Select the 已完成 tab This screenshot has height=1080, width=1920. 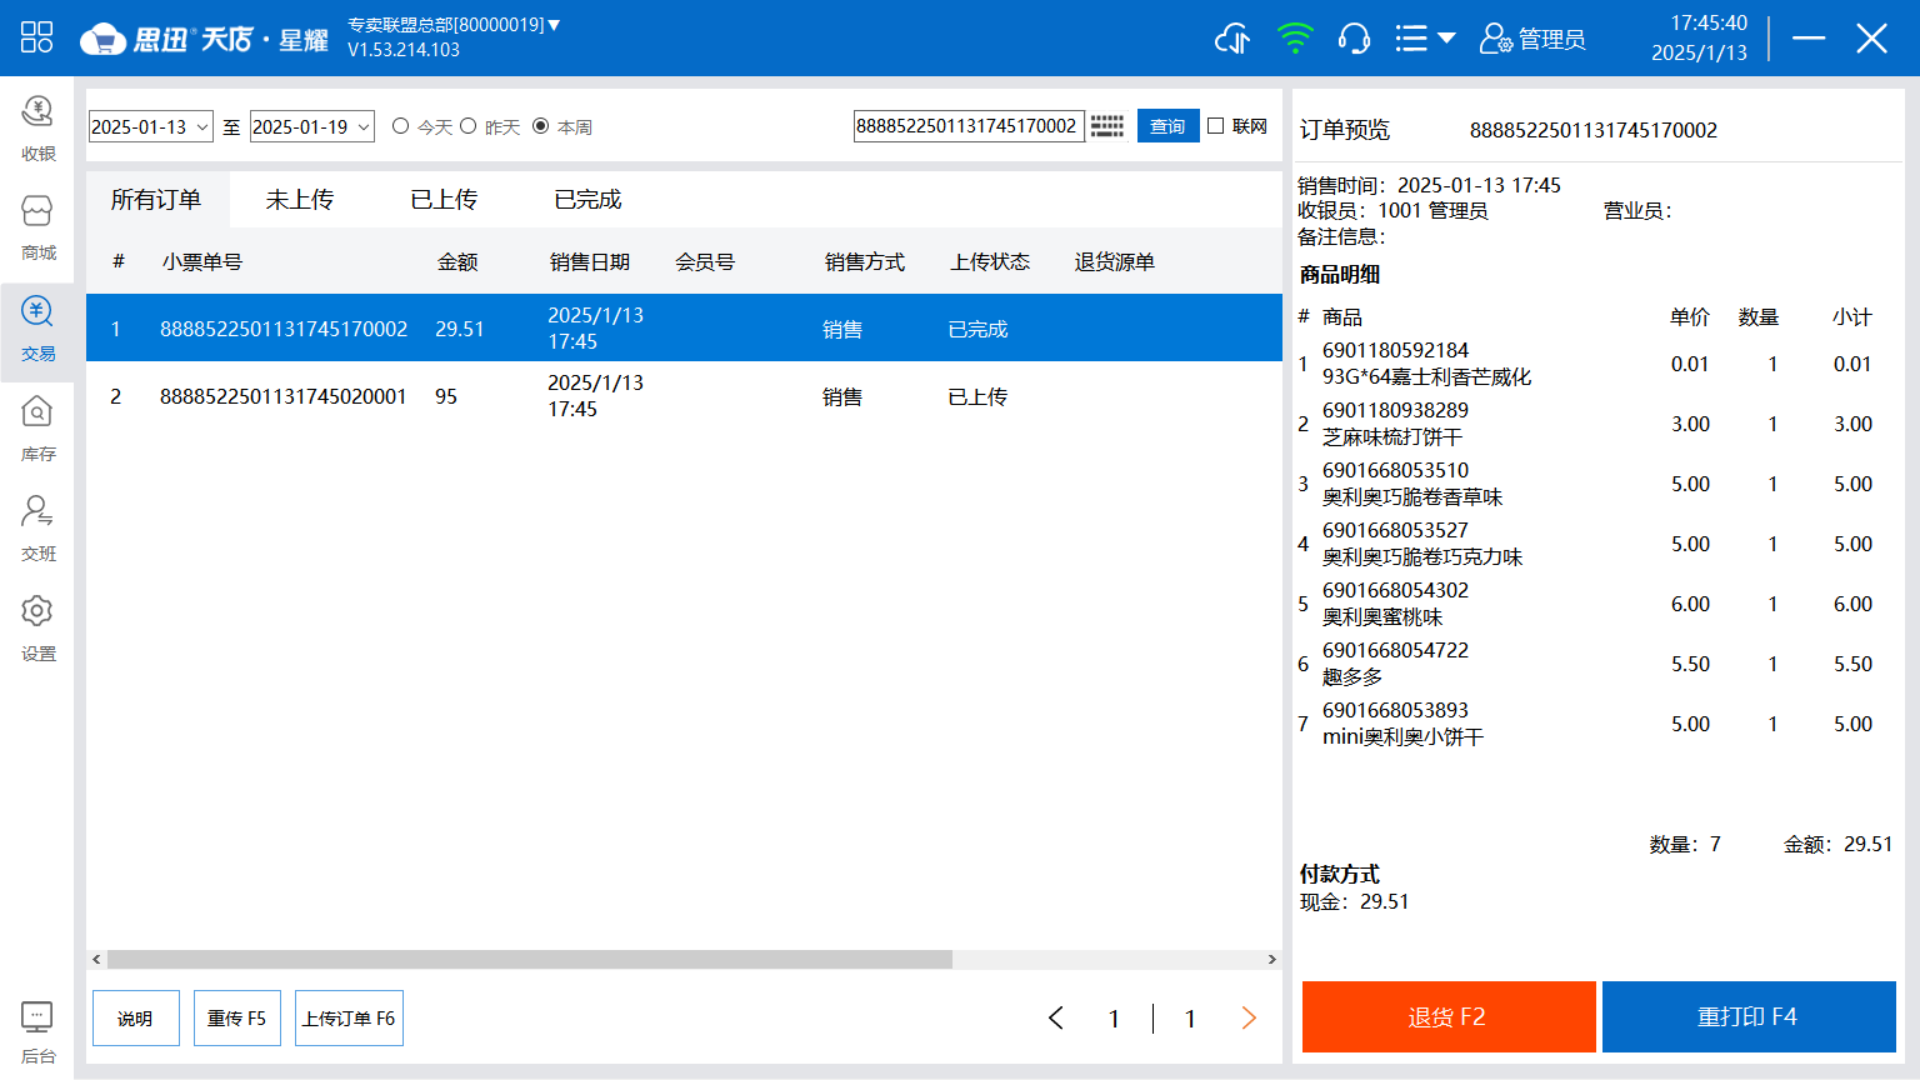point(589,200)
